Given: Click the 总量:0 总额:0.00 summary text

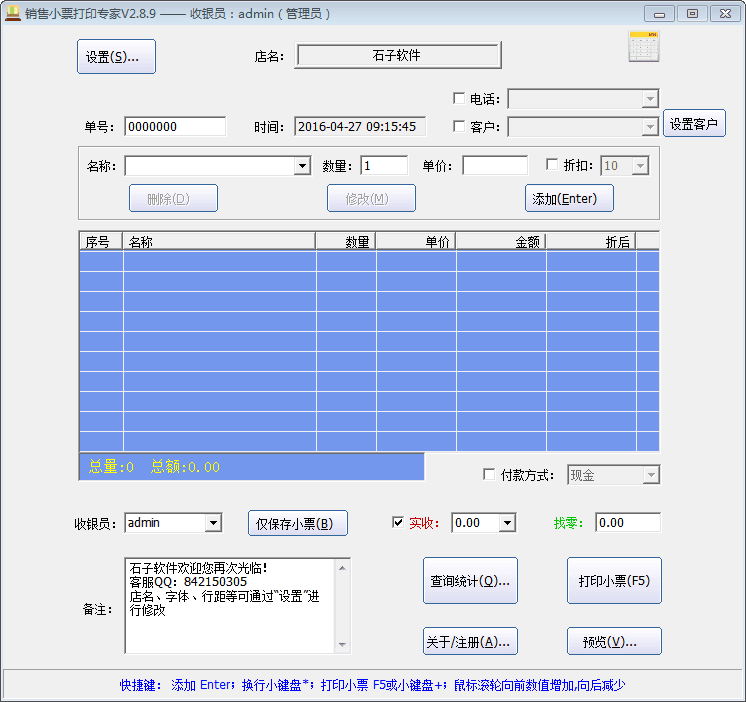Looking at the screenshot, I should click(x=154, y=467).
